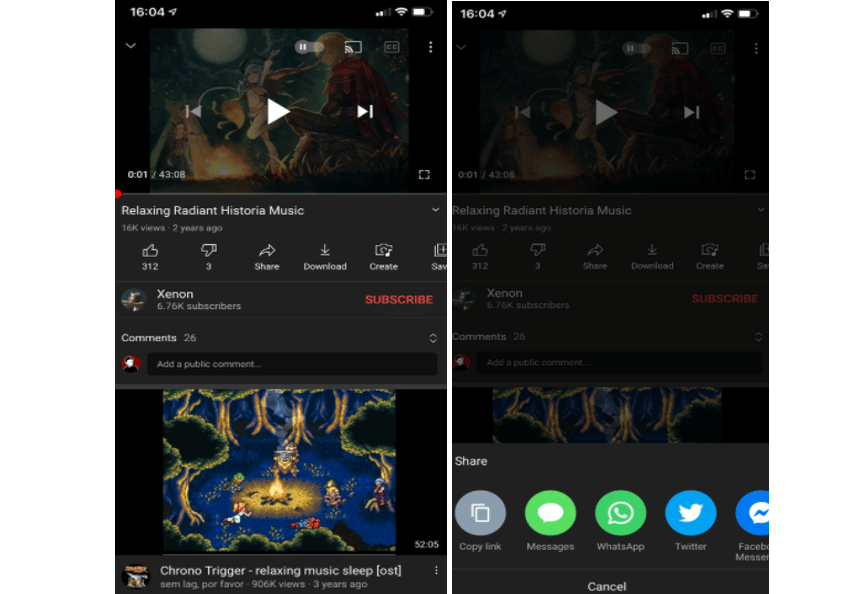Tap Copy link in Share sheet
Viewport: 863px width, 594px height.
(x=480, y=520)
